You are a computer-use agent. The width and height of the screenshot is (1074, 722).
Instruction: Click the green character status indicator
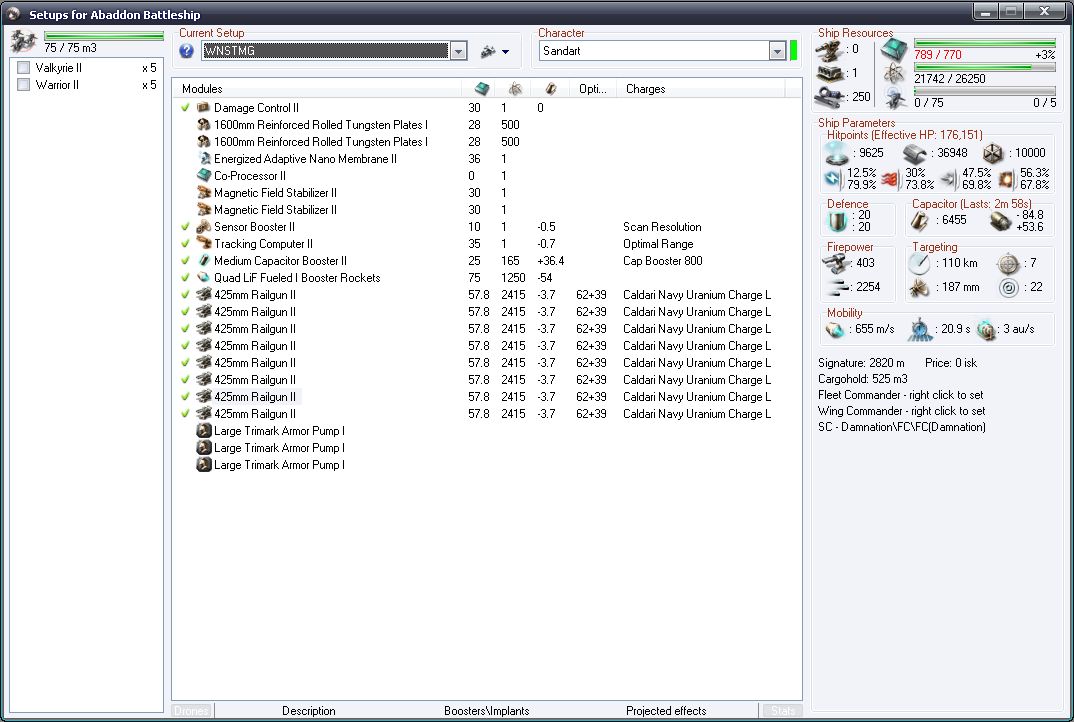[794, 51]
